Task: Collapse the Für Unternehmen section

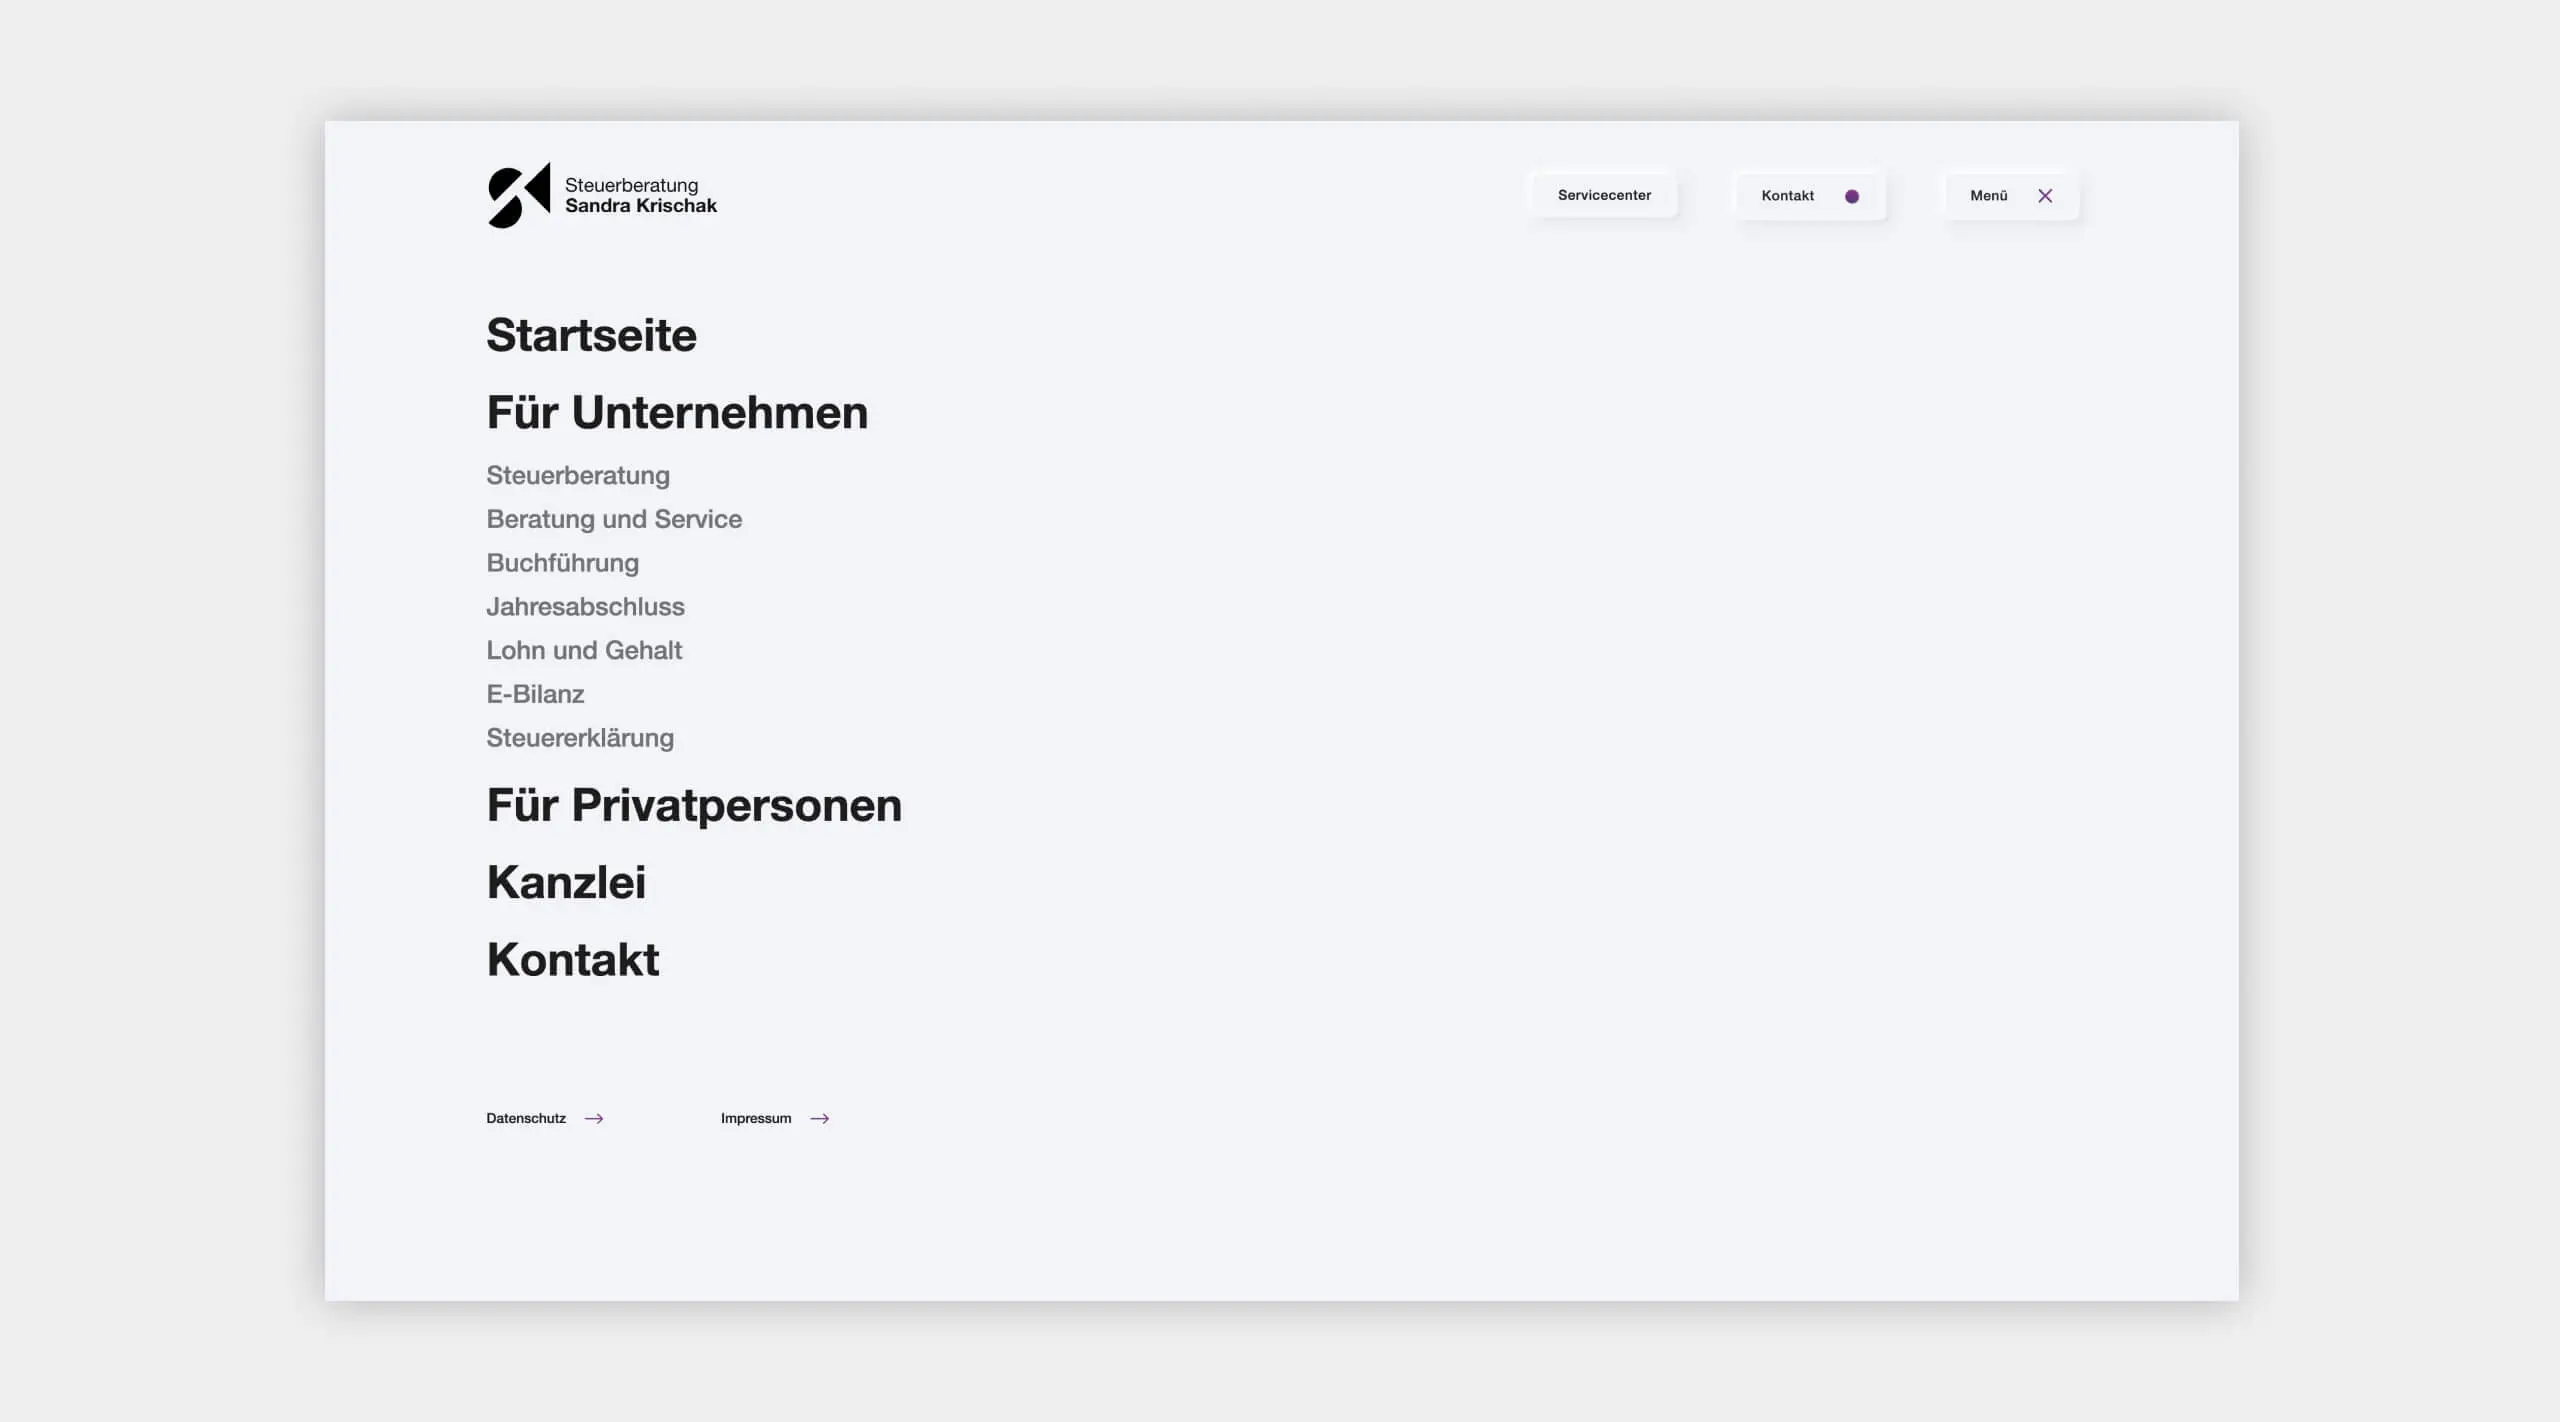Action: (x=677, y=413)
